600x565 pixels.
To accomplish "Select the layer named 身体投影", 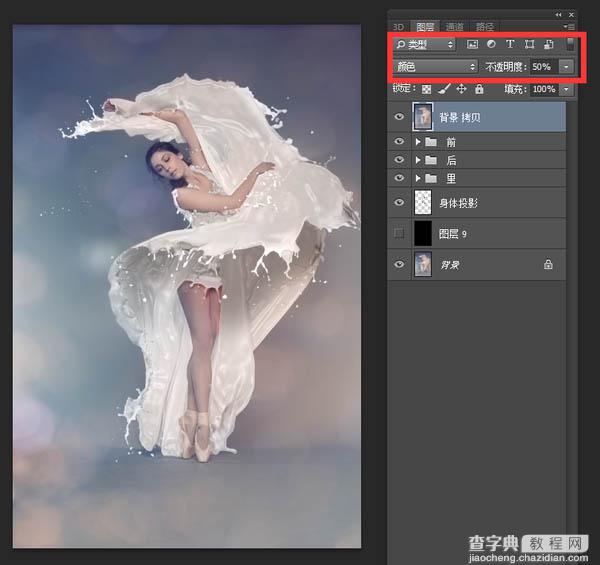I will click(458, 203).
